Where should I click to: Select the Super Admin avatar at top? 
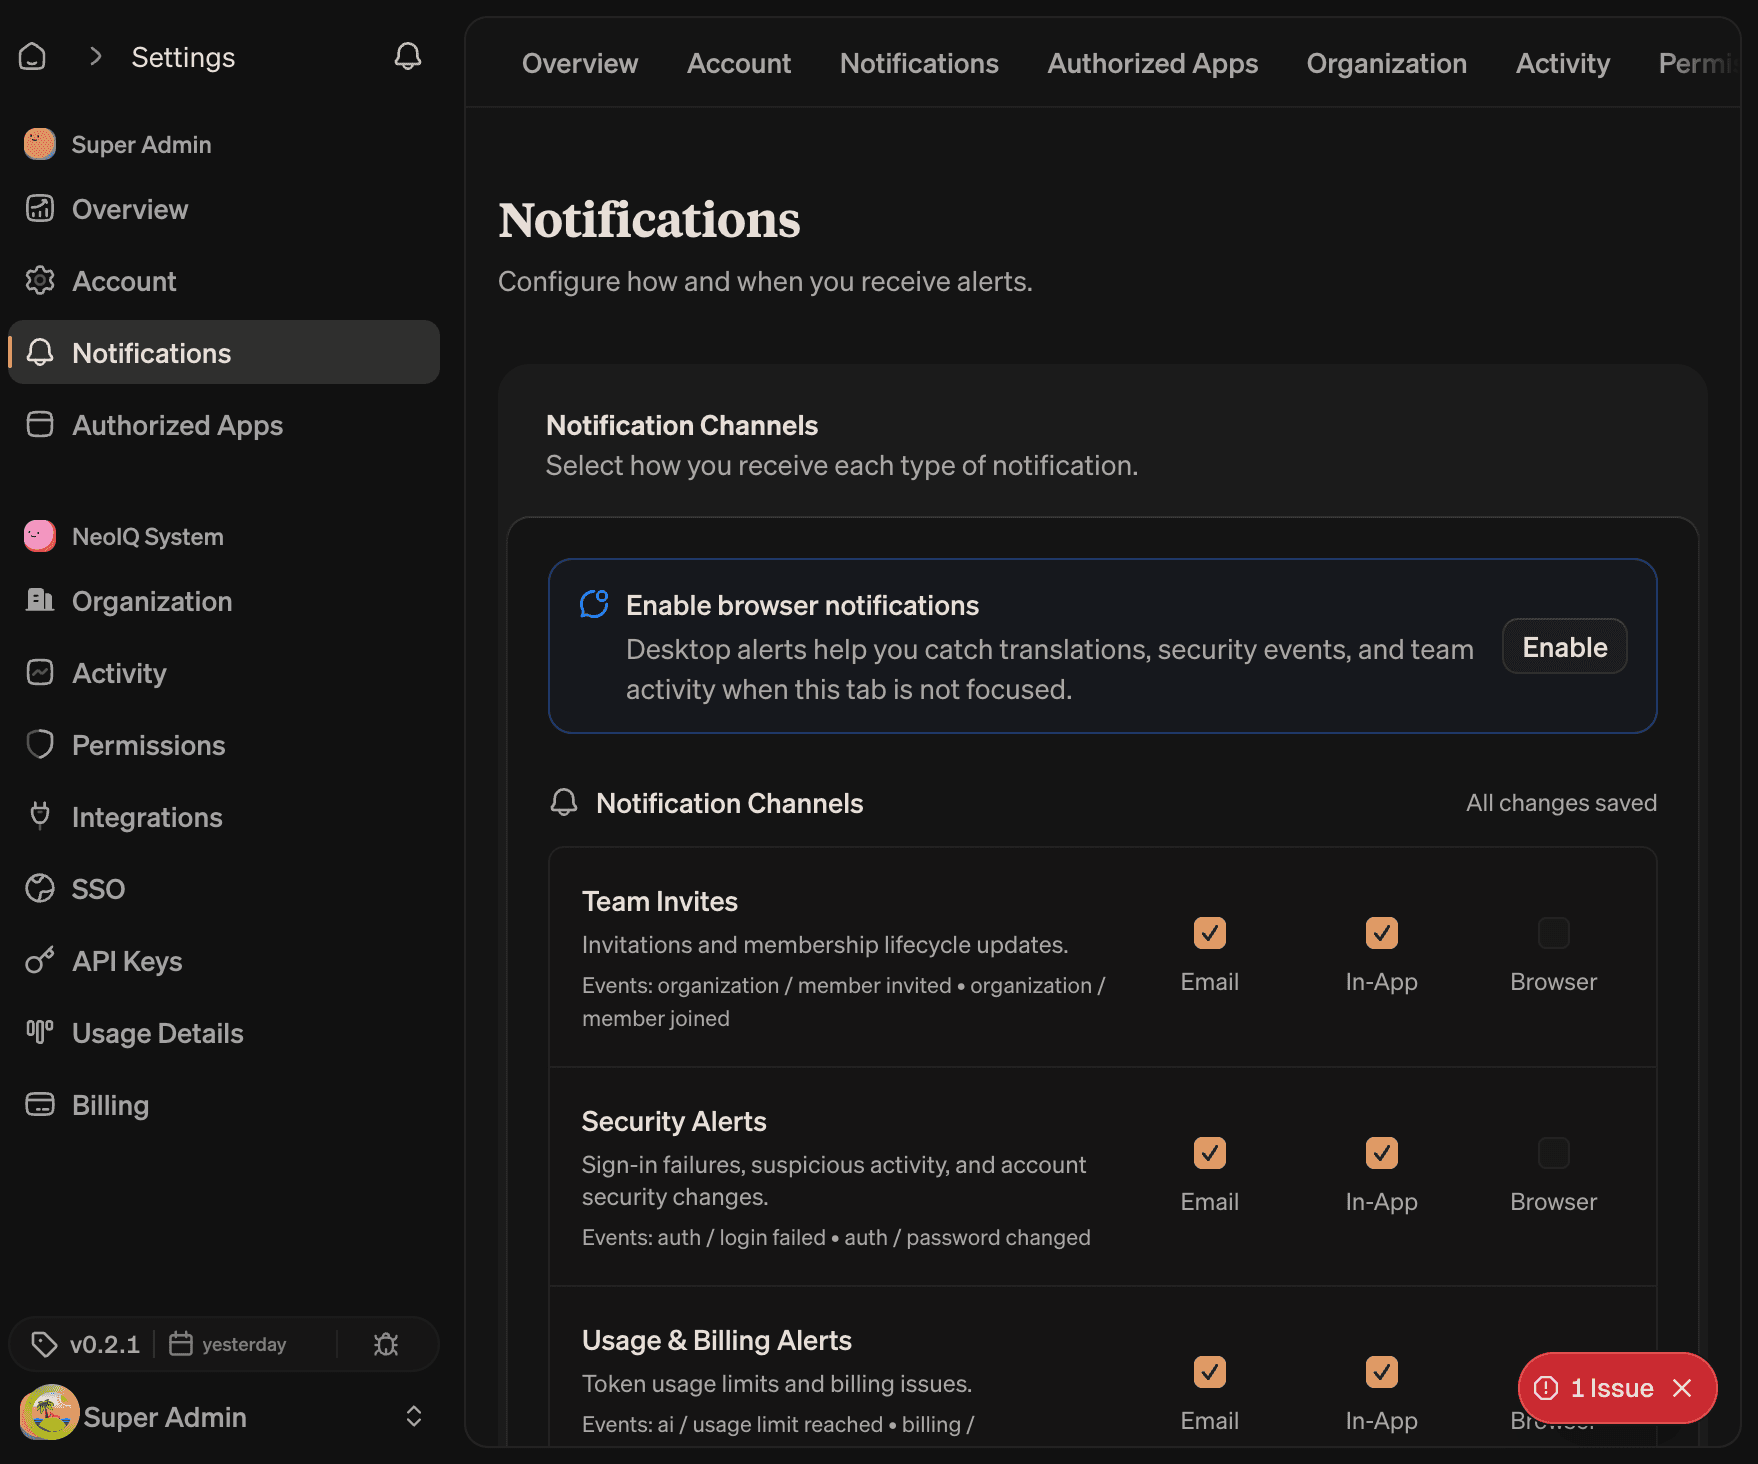pyautogui.click(x=40, y=144)
